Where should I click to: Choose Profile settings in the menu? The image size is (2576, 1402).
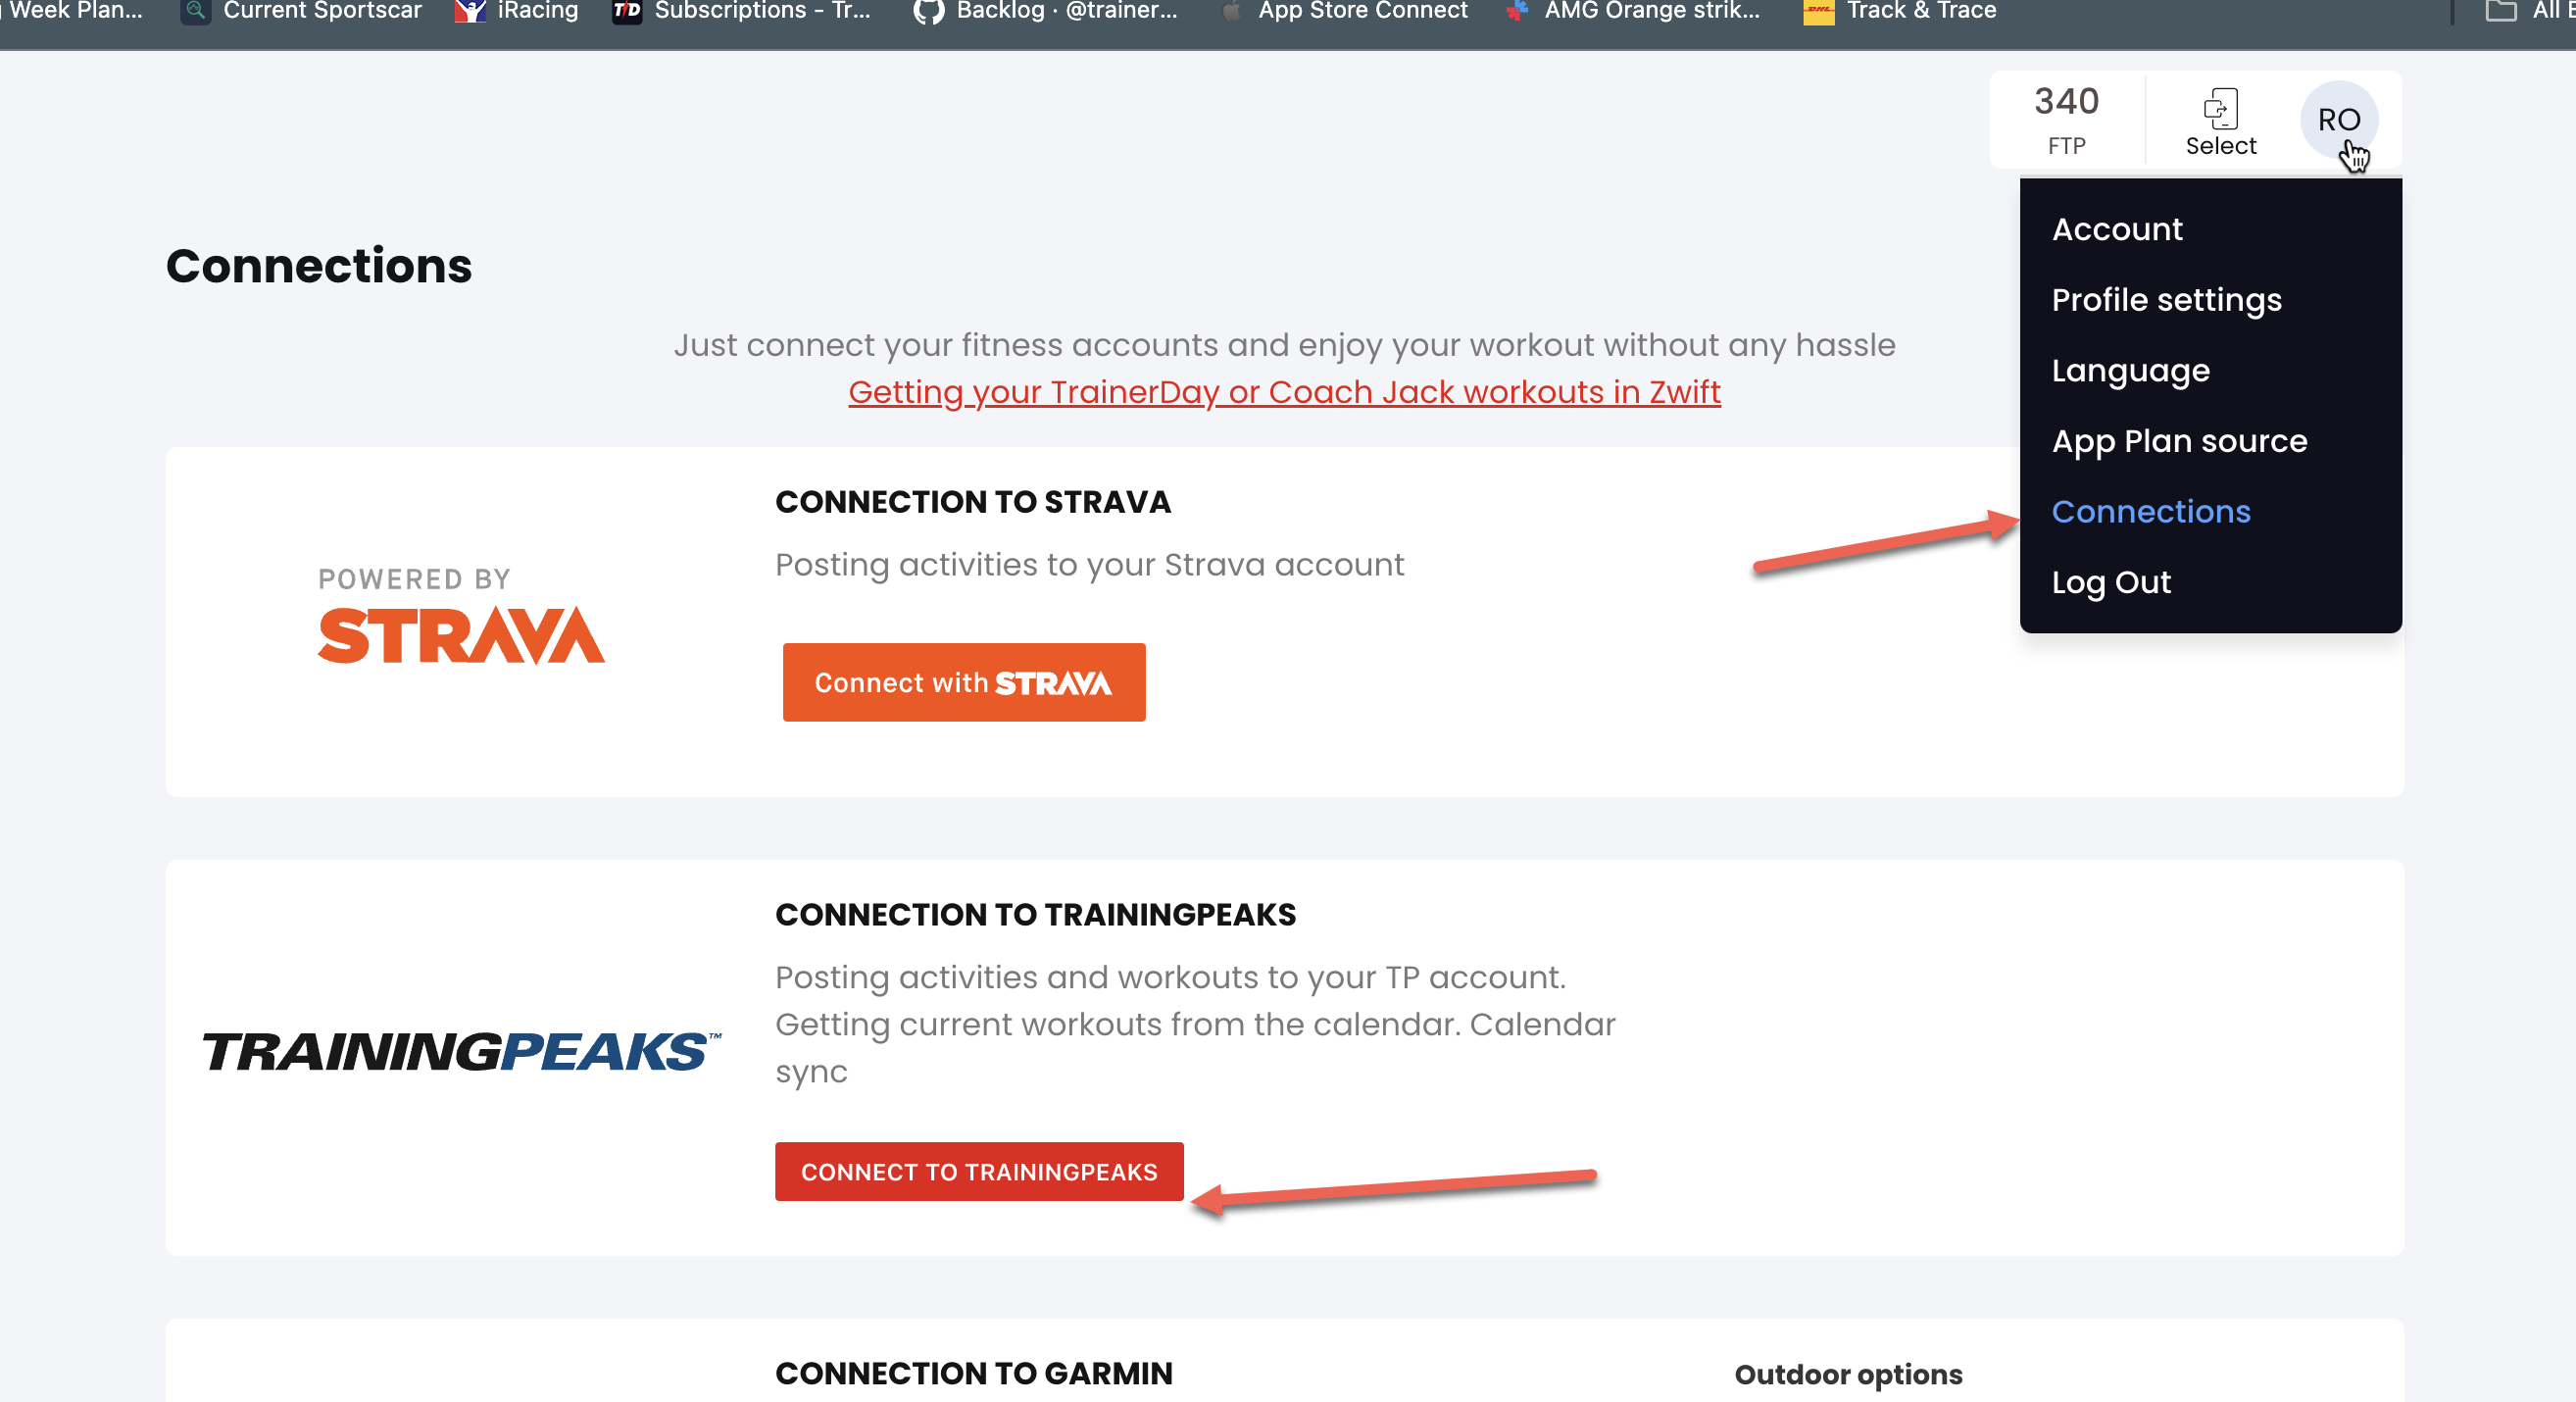coord(2166,300)
